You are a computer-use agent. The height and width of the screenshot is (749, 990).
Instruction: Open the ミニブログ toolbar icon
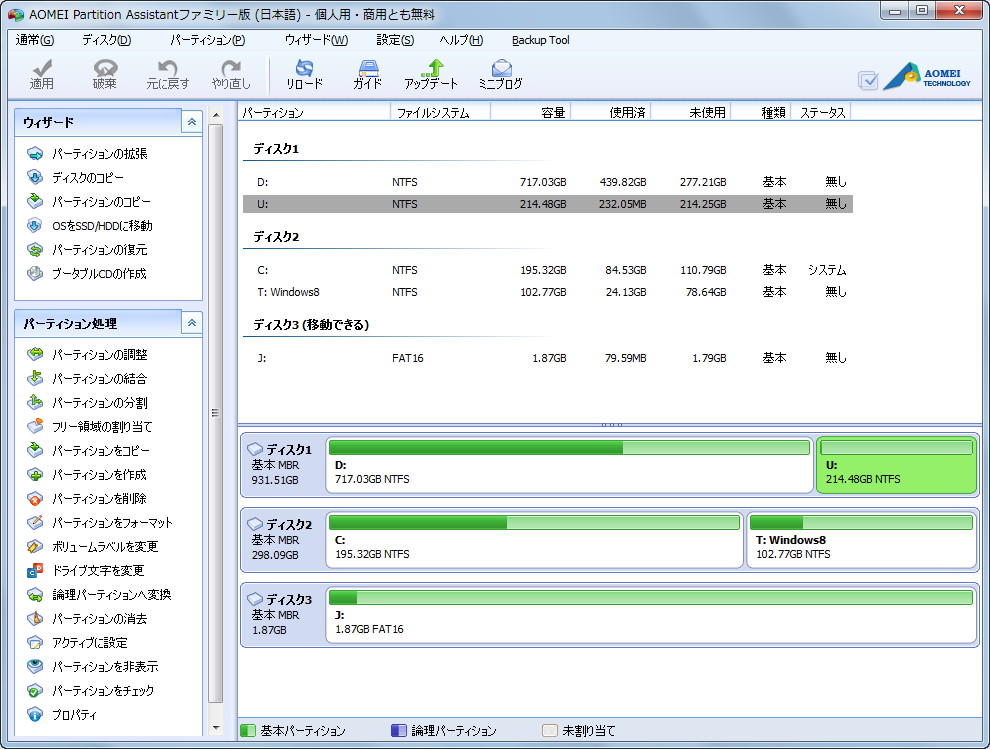tap(499, 73)
